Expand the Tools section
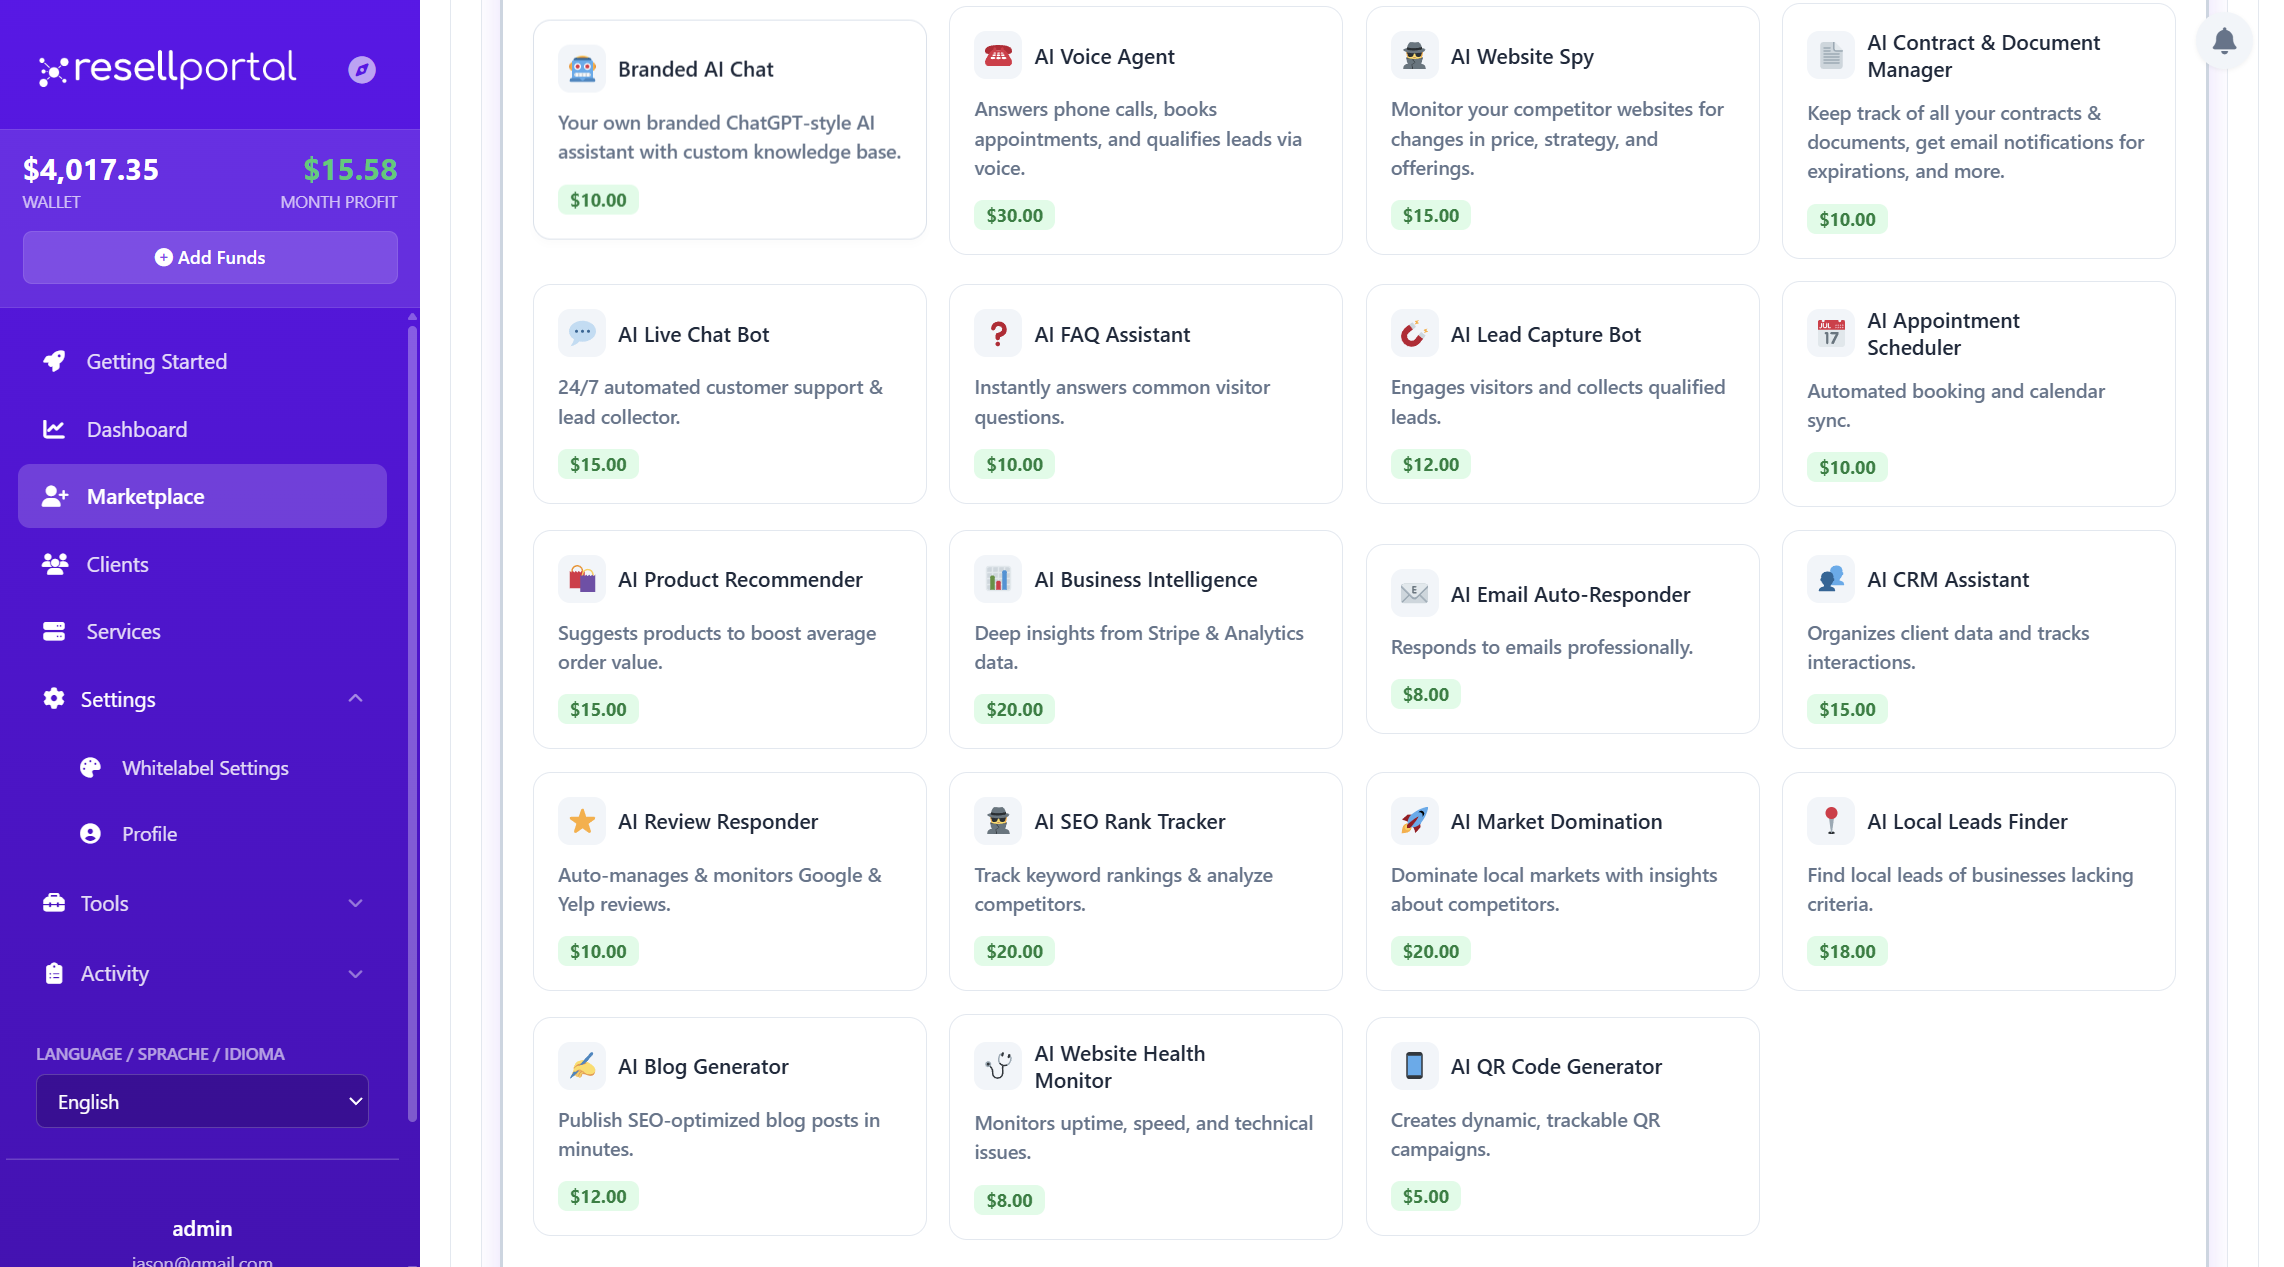Viewport: 2284px width, 1267px height. point(356,903)
